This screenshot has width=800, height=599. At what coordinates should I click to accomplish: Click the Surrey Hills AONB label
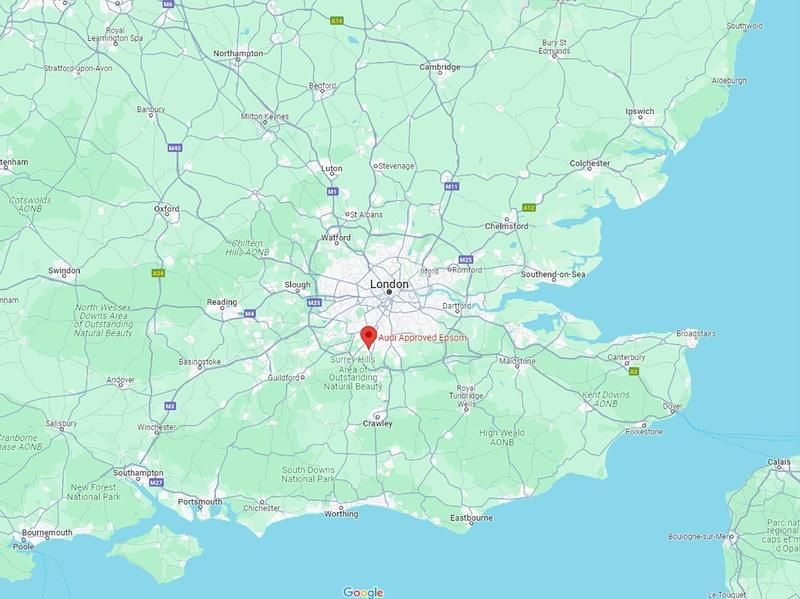tap(353, 373)
